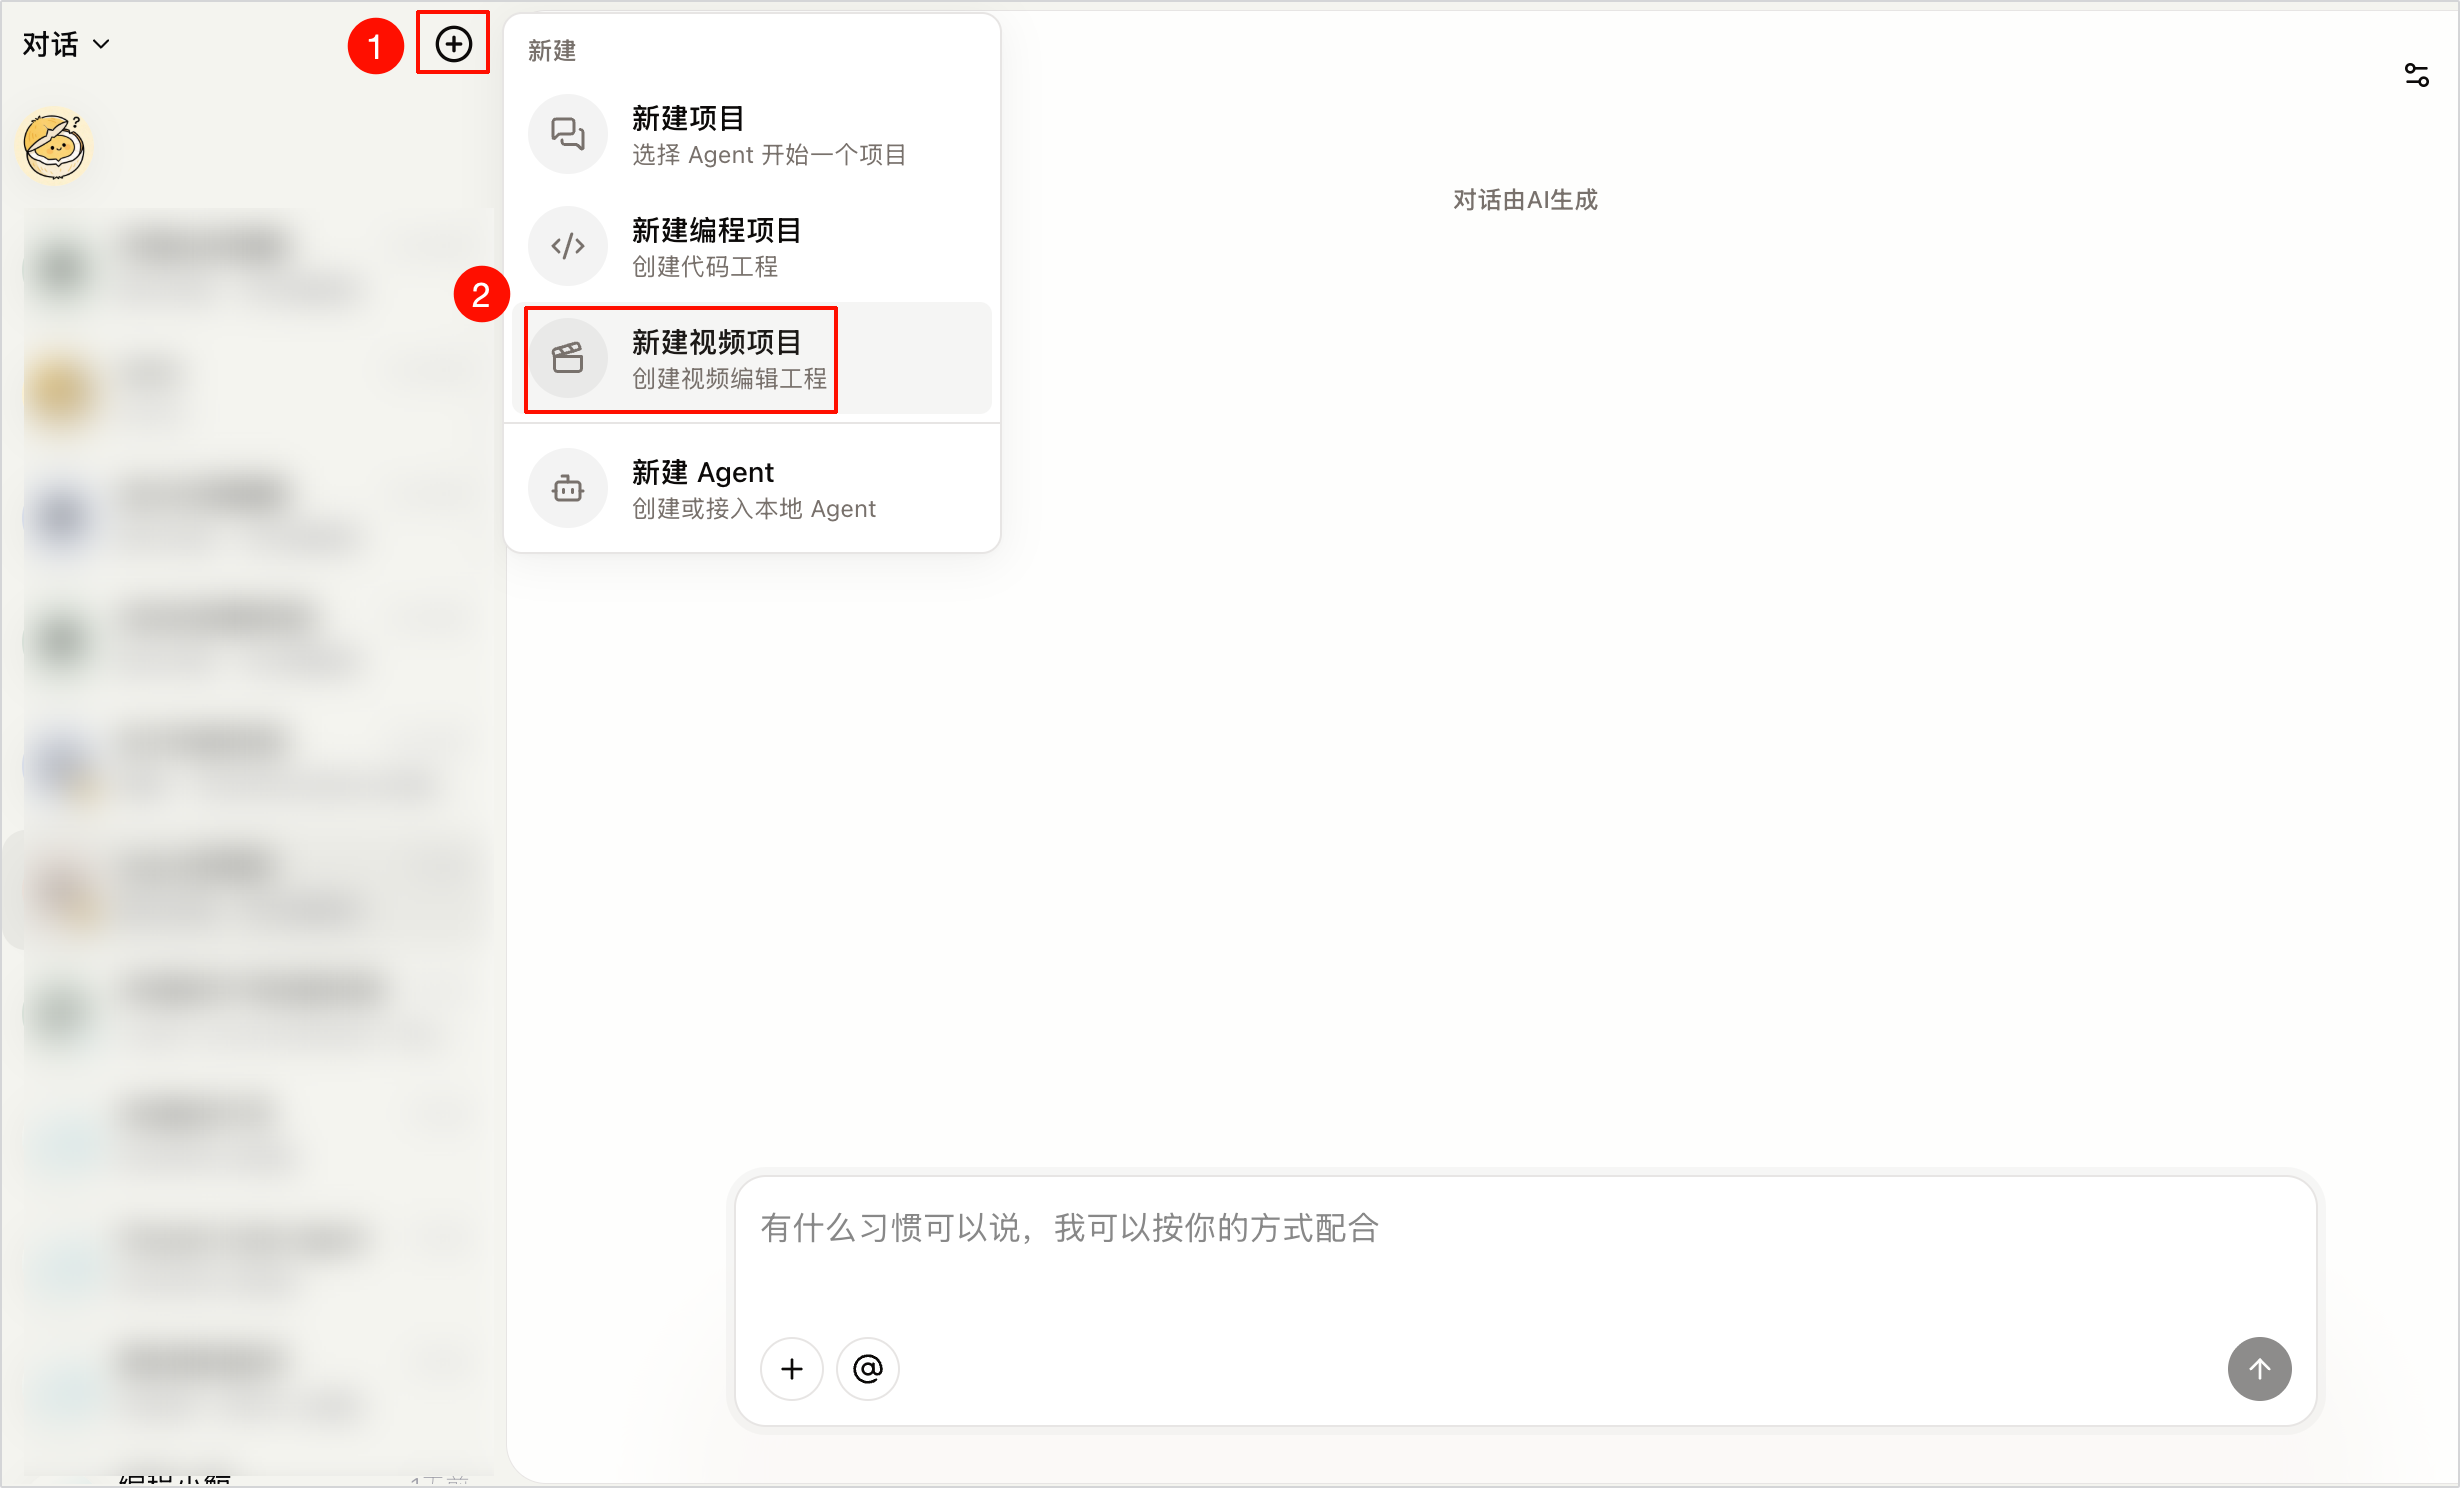Click the circled plus new button
Image resolution: width=2460 pixels, height=1488 pixels.
click(x=453, y=44)
